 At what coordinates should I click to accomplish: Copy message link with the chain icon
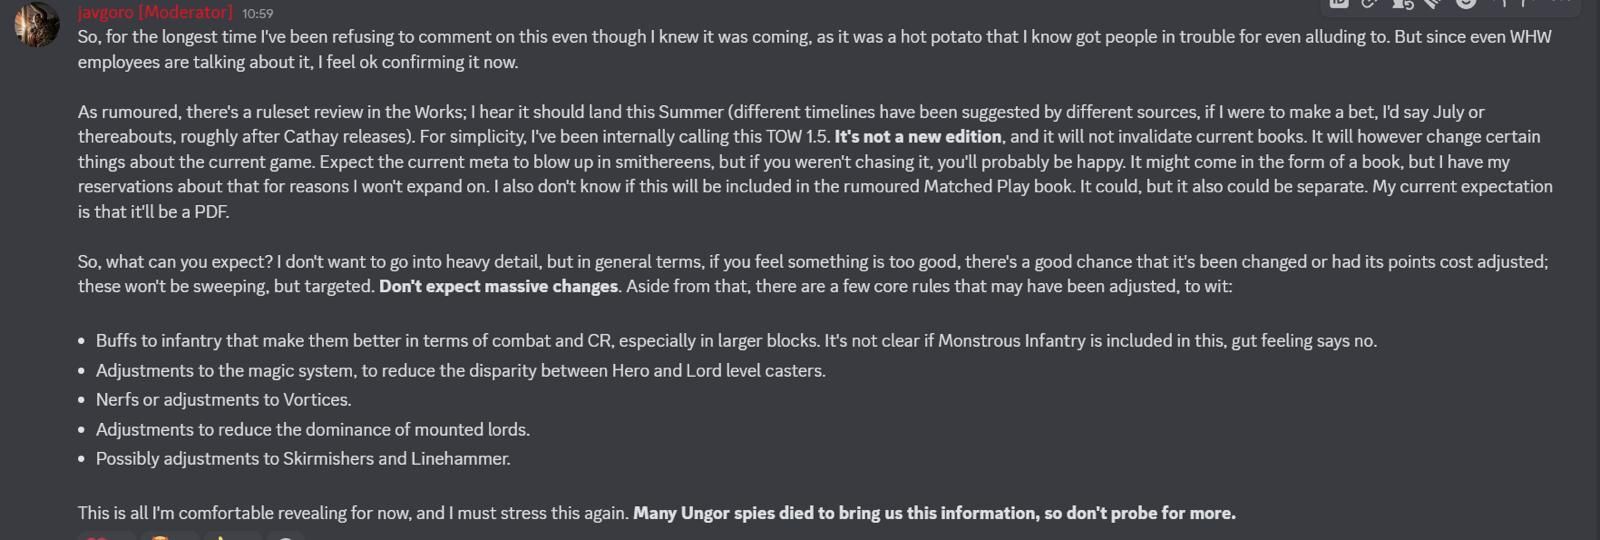coord(1369,3)
